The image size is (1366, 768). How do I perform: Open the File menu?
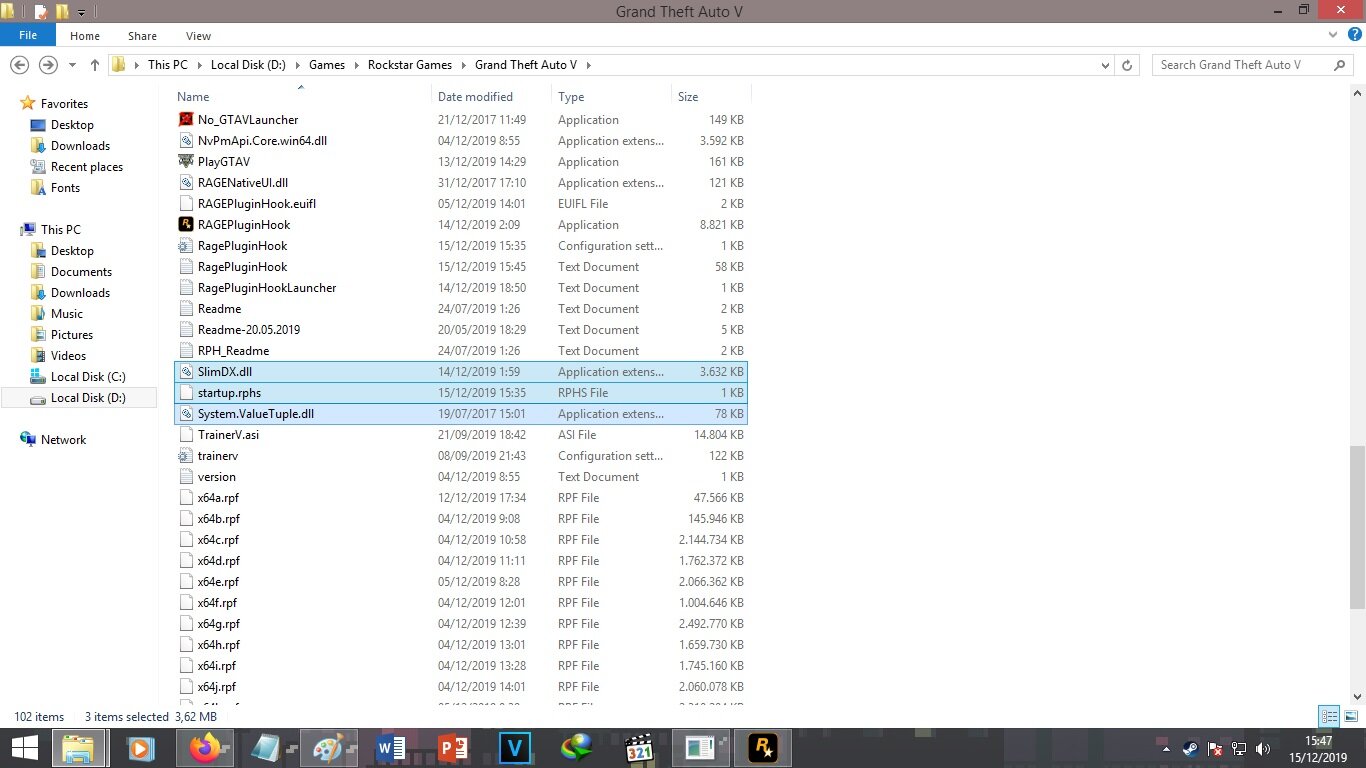[28, 35]
